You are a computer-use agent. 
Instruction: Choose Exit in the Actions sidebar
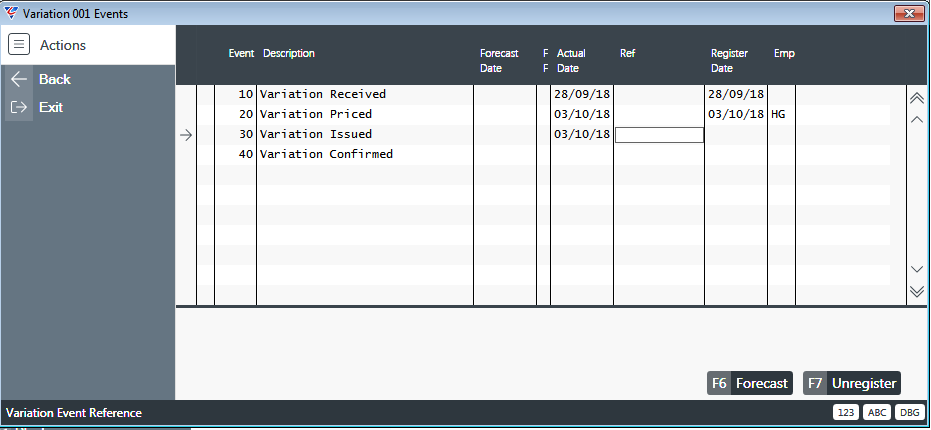click(x=51, y=107)
